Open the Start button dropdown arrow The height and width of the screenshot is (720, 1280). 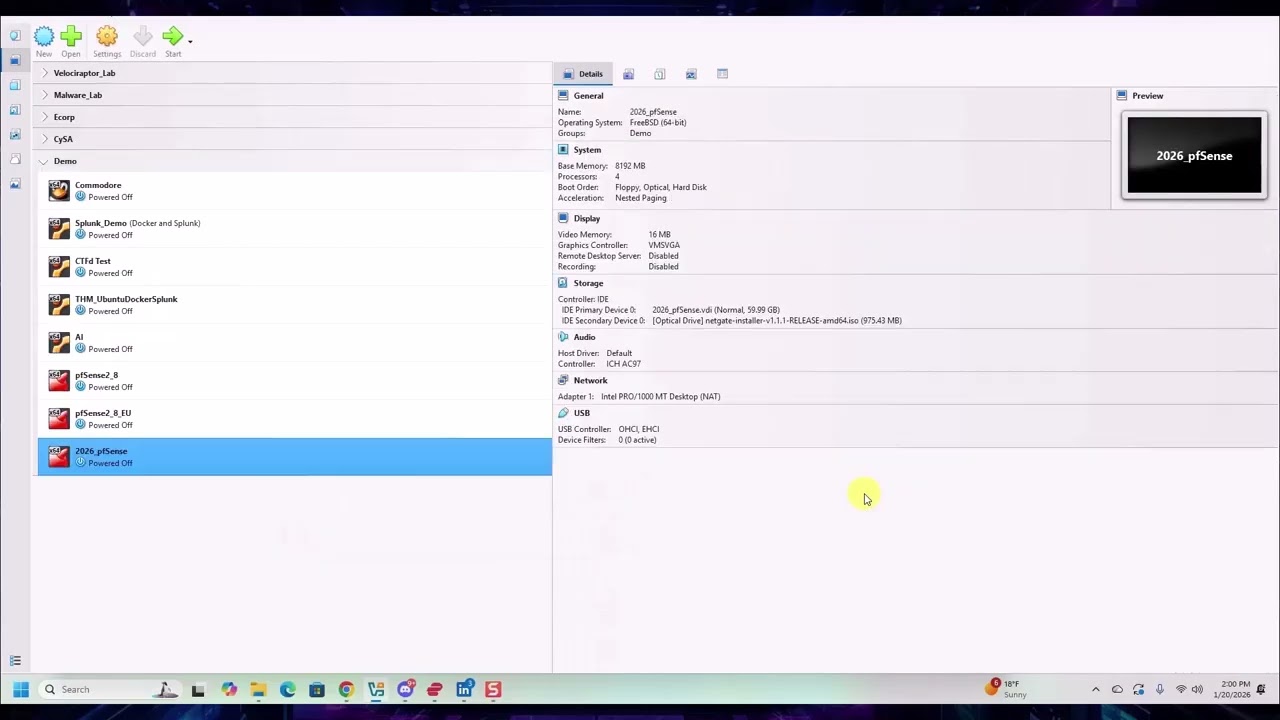click(190, 40)
